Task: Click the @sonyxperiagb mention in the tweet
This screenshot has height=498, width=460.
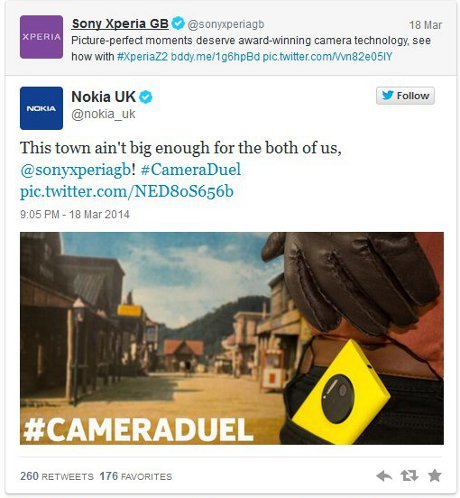Action: (x=75, y=170)
